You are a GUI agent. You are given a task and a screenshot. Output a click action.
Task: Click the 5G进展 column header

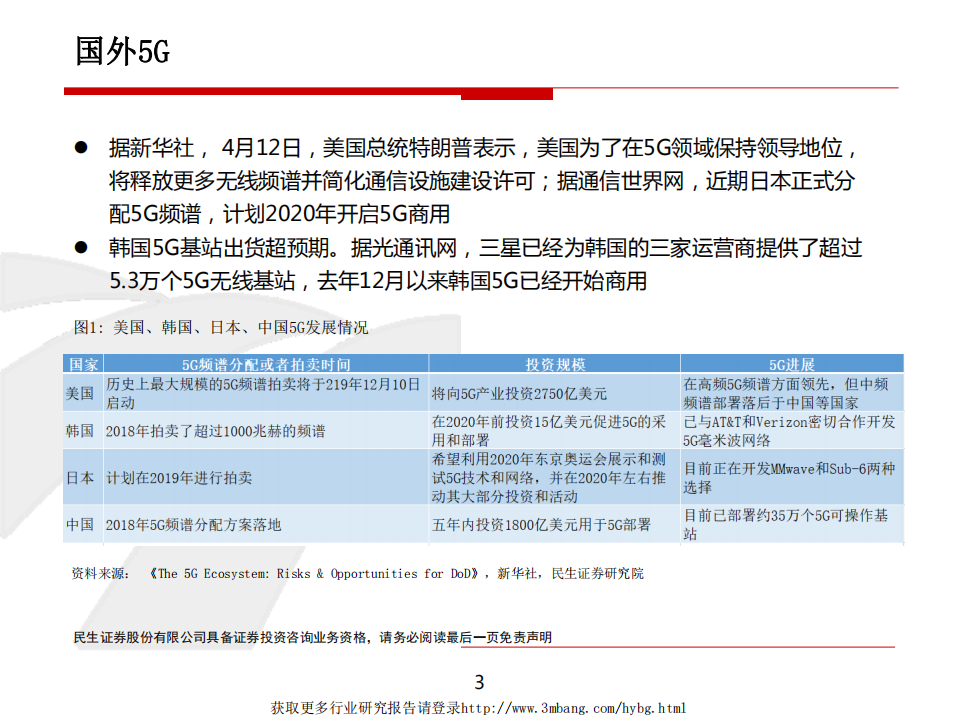tap(790, 363)
